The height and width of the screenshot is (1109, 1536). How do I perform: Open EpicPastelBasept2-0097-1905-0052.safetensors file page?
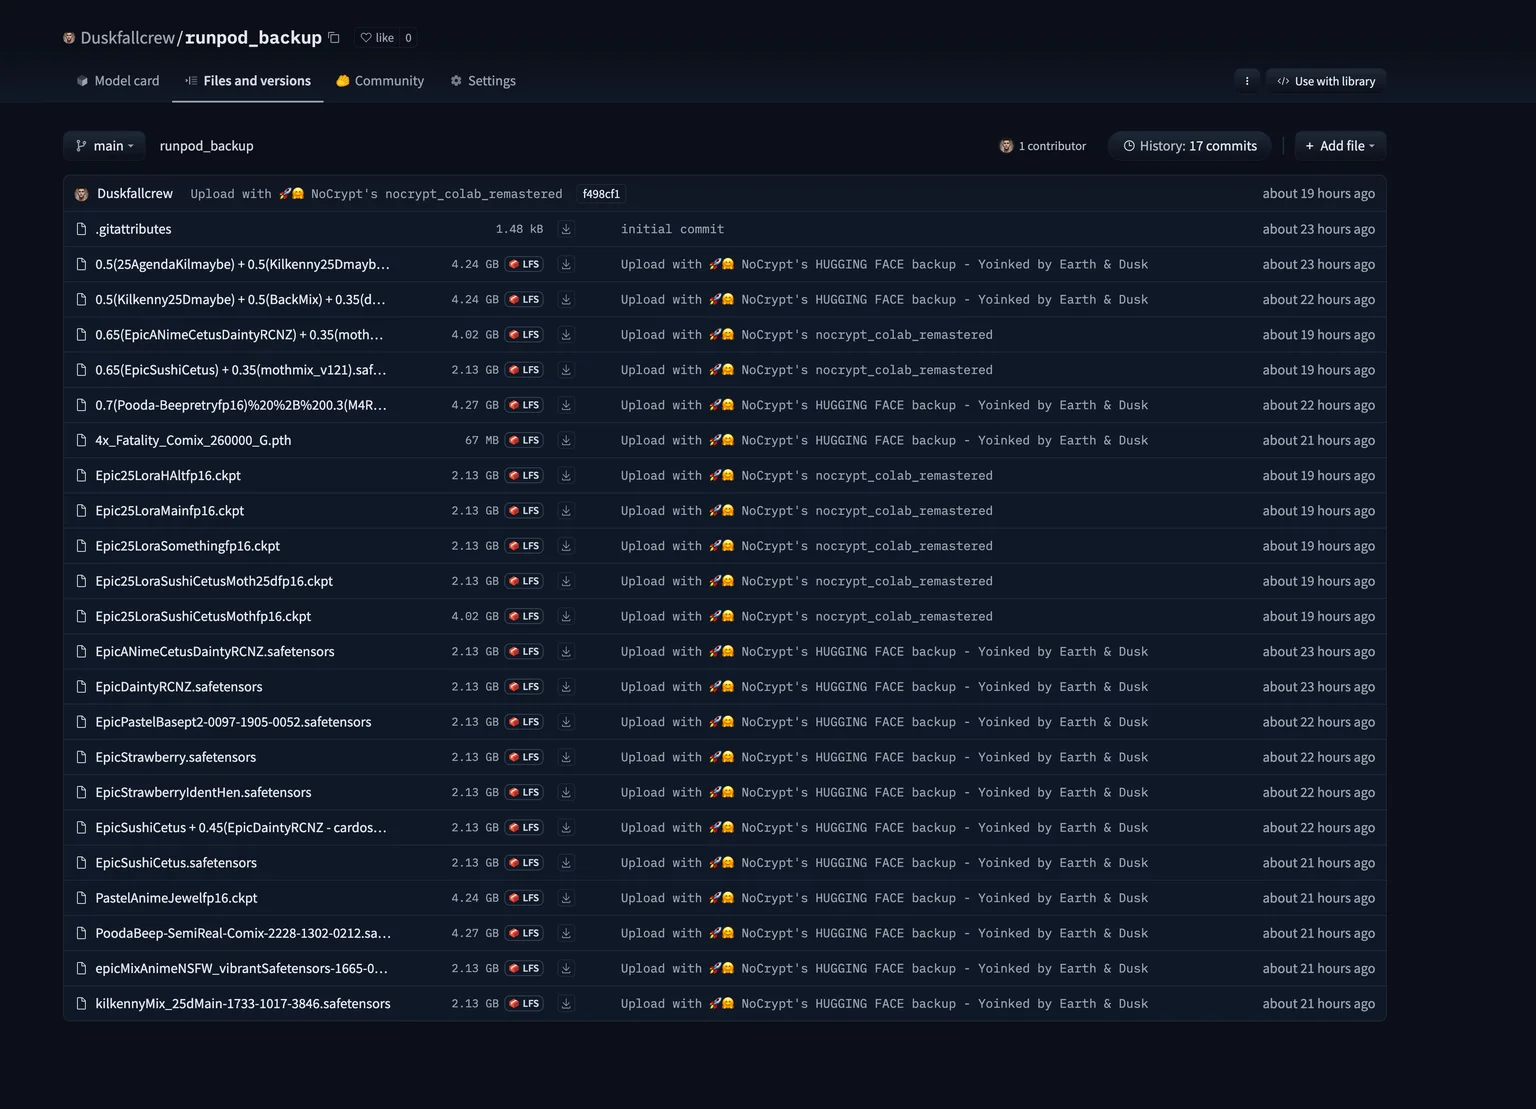[233, 722]
